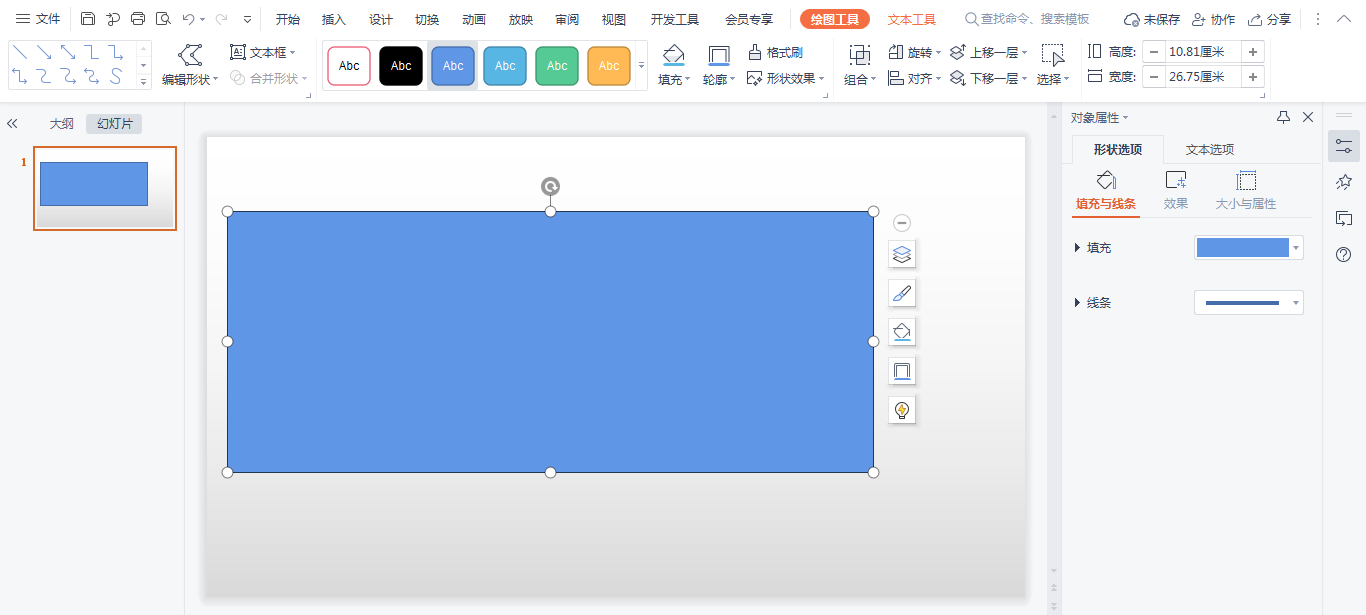Click the Print icon
Image resolution: width=1366 pixels, height=615 pixels.
(x=138, y=19)
